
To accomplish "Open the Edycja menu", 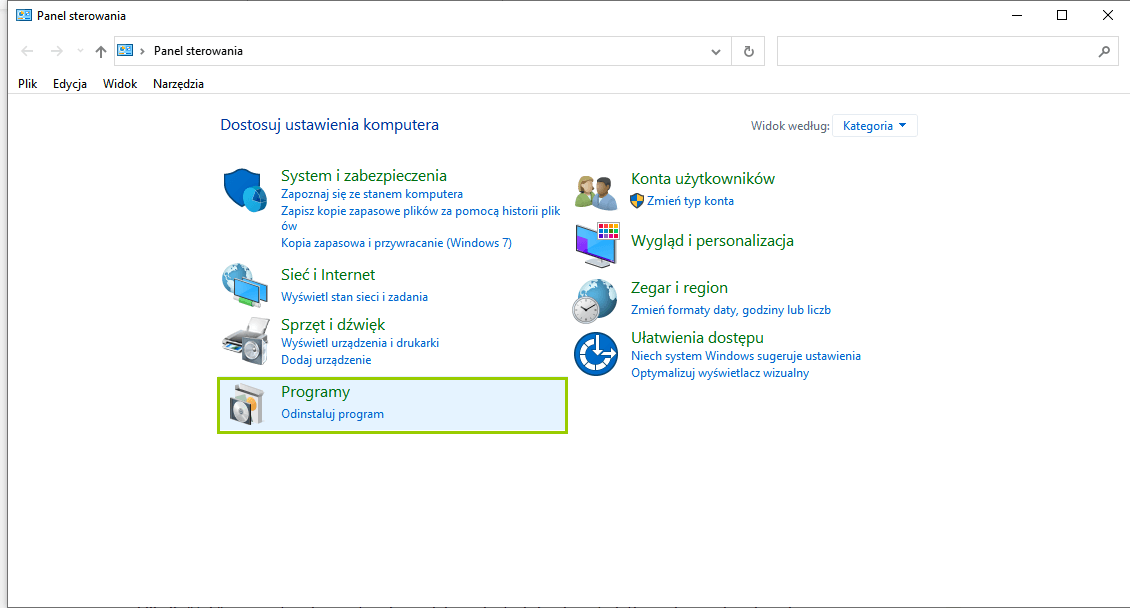I will (70, 84).
